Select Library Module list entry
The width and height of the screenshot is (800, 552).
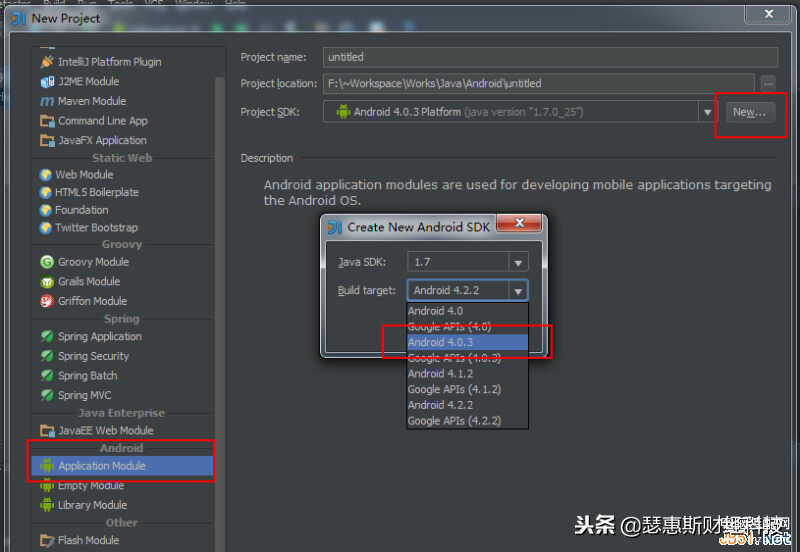coord(122,505)
